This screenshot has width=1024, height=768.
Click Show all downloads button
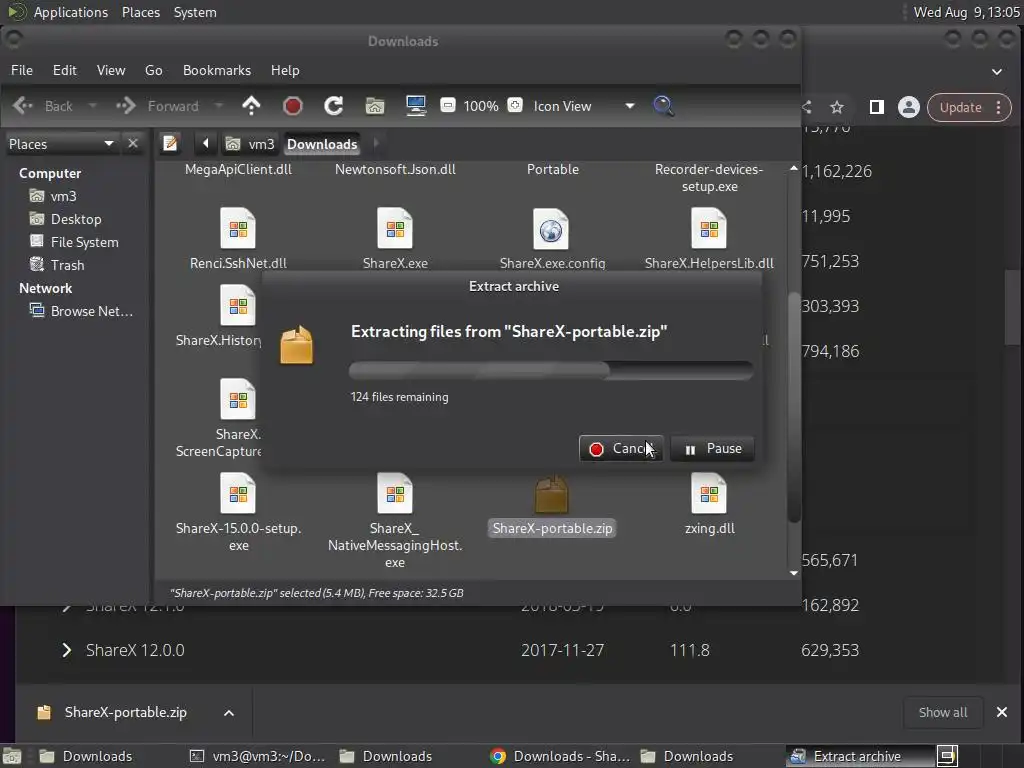point(943,712)
